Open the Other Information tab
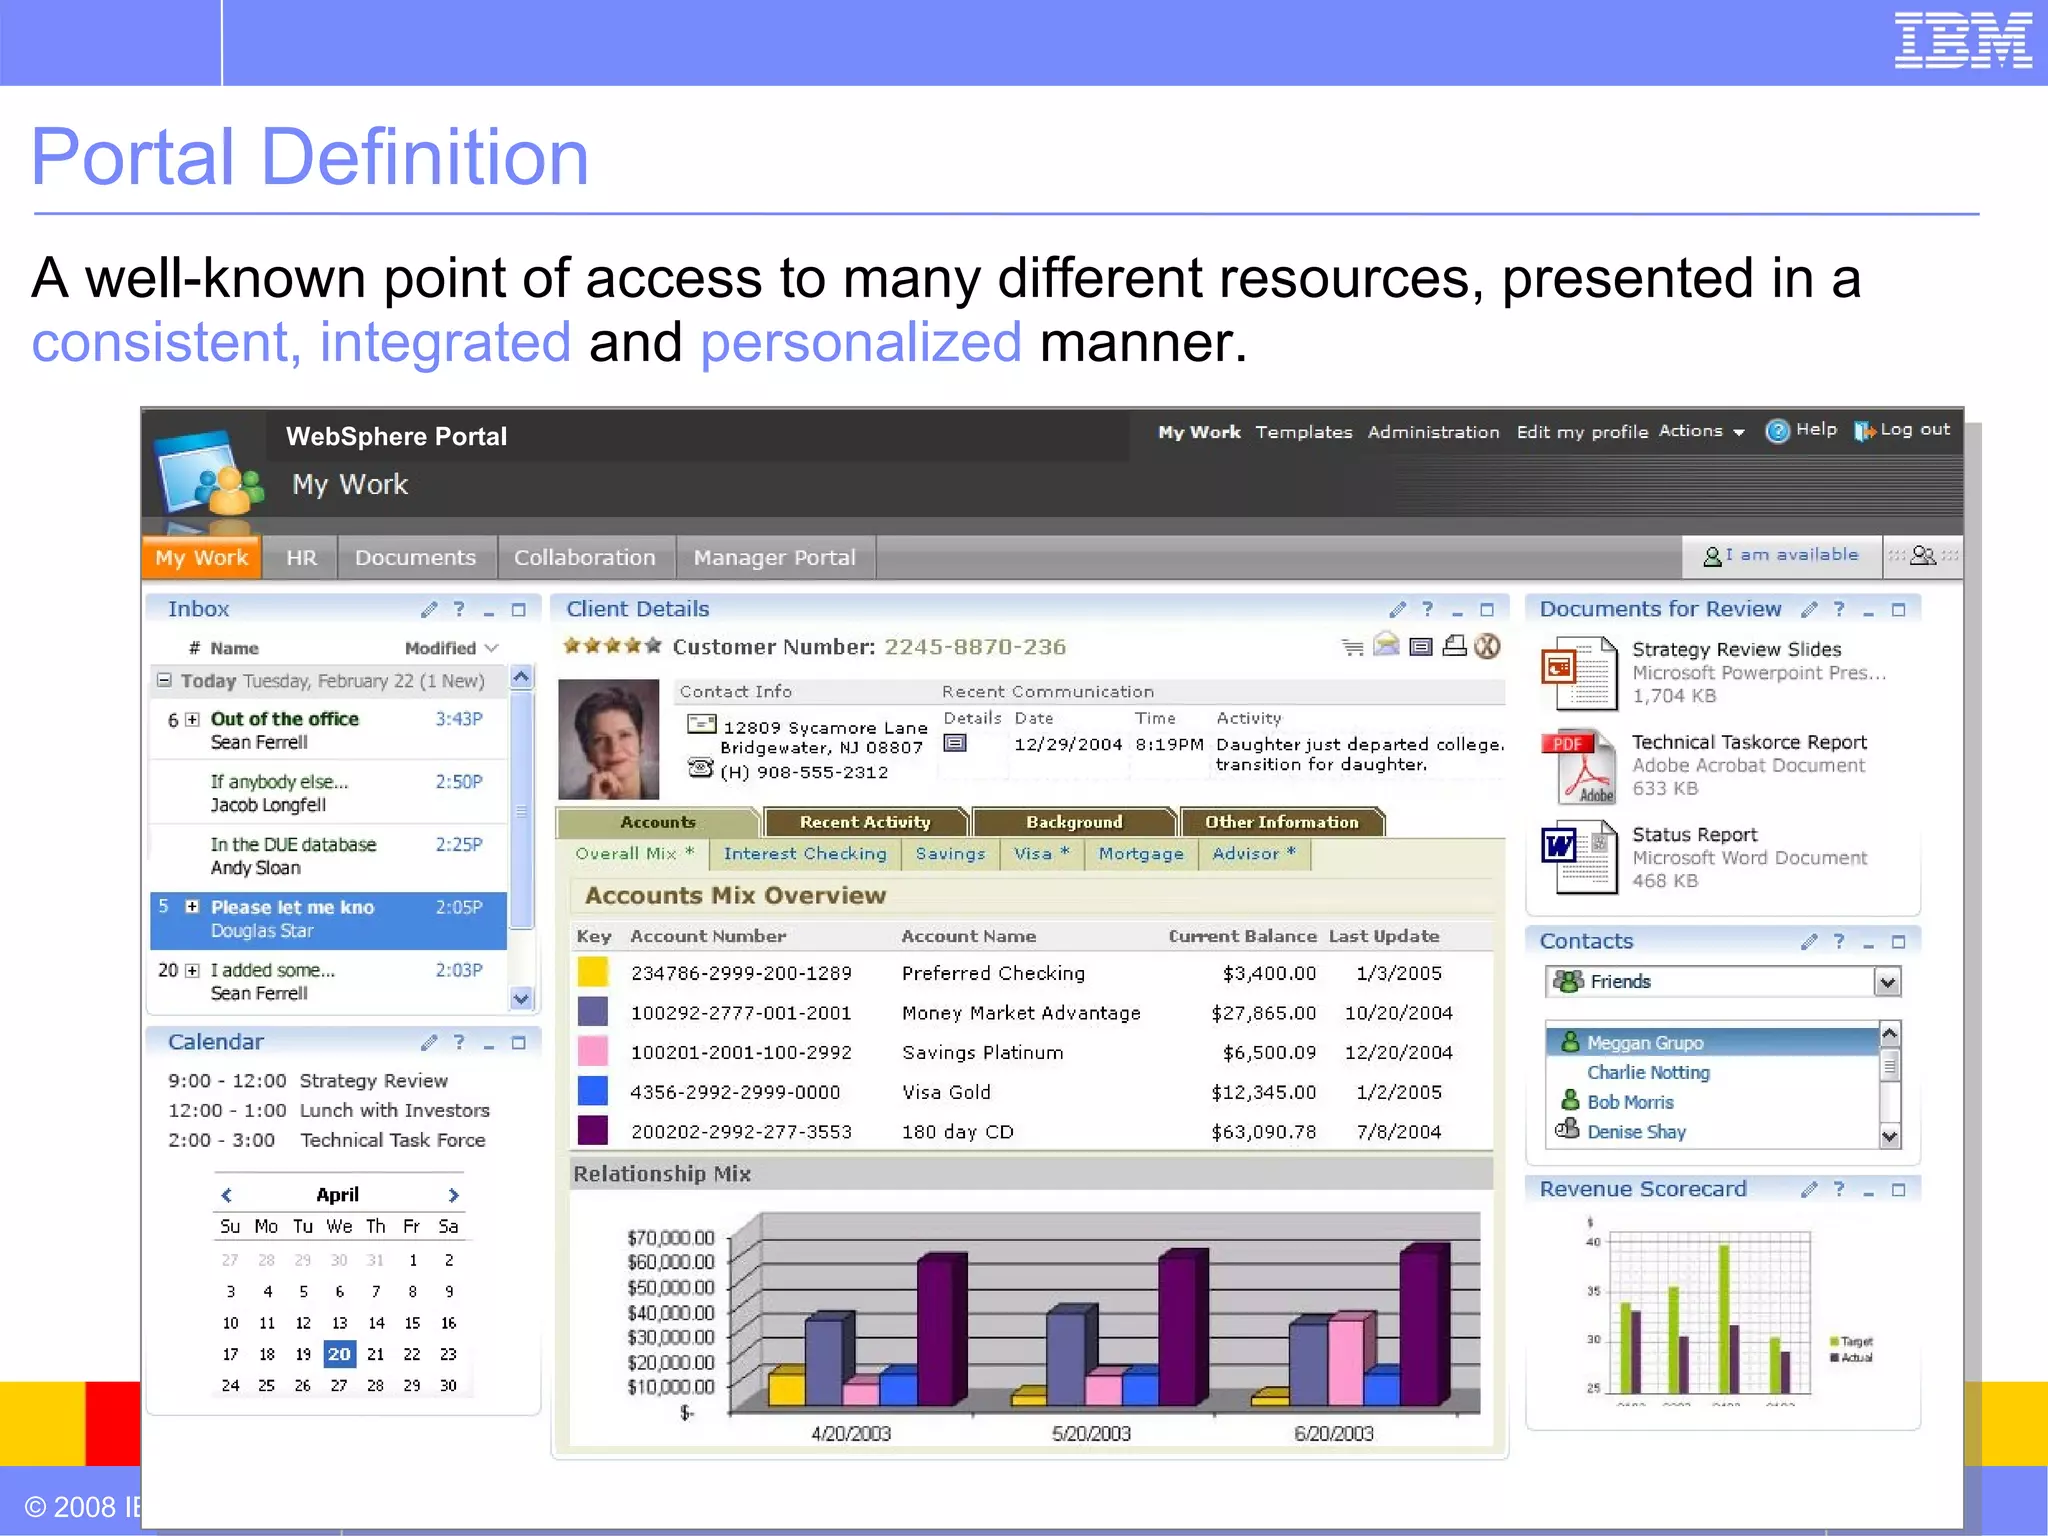 point(1282,822)
